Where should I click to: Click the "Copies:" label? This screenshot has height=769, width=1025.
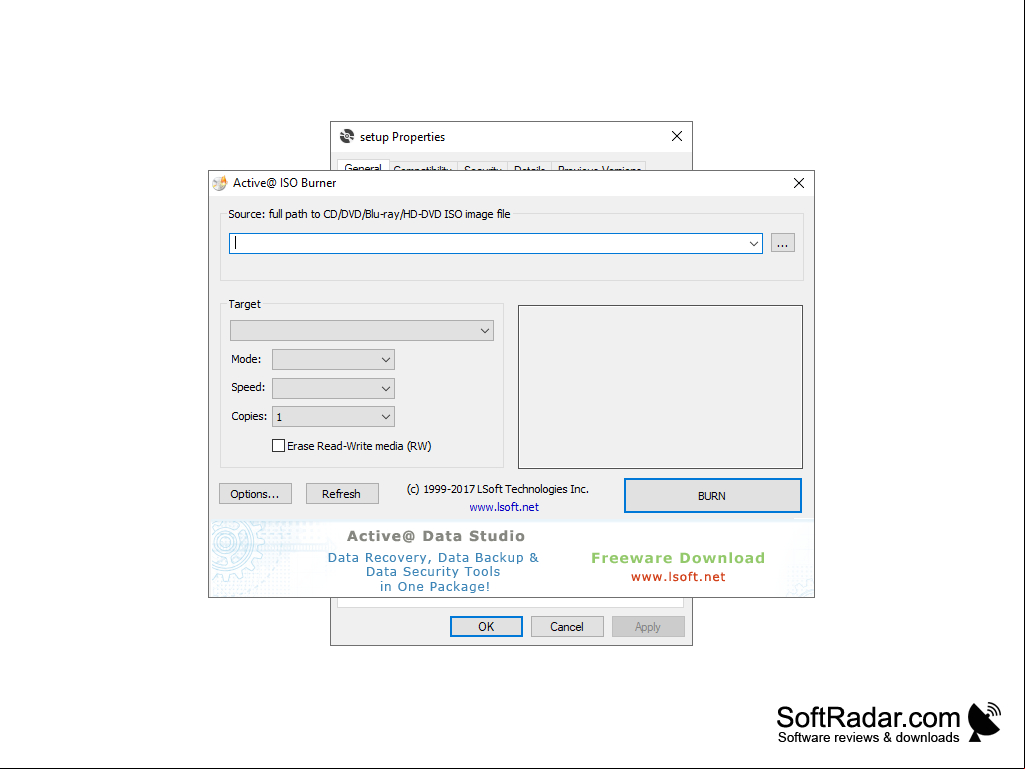(x=249, y=416)
